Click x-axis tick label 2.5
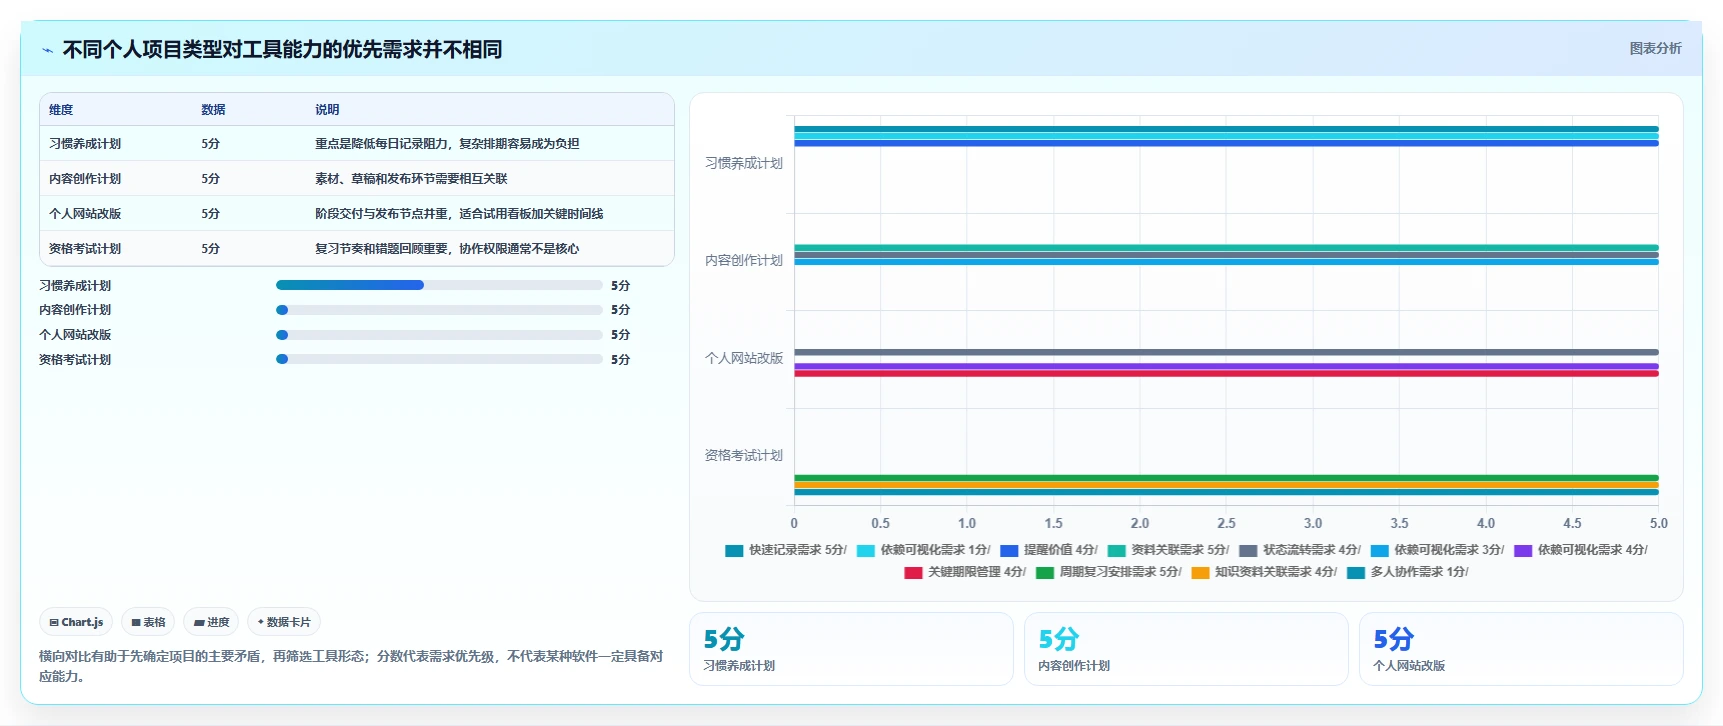Screen dimensions: 1723x726 click(1226, 523)
